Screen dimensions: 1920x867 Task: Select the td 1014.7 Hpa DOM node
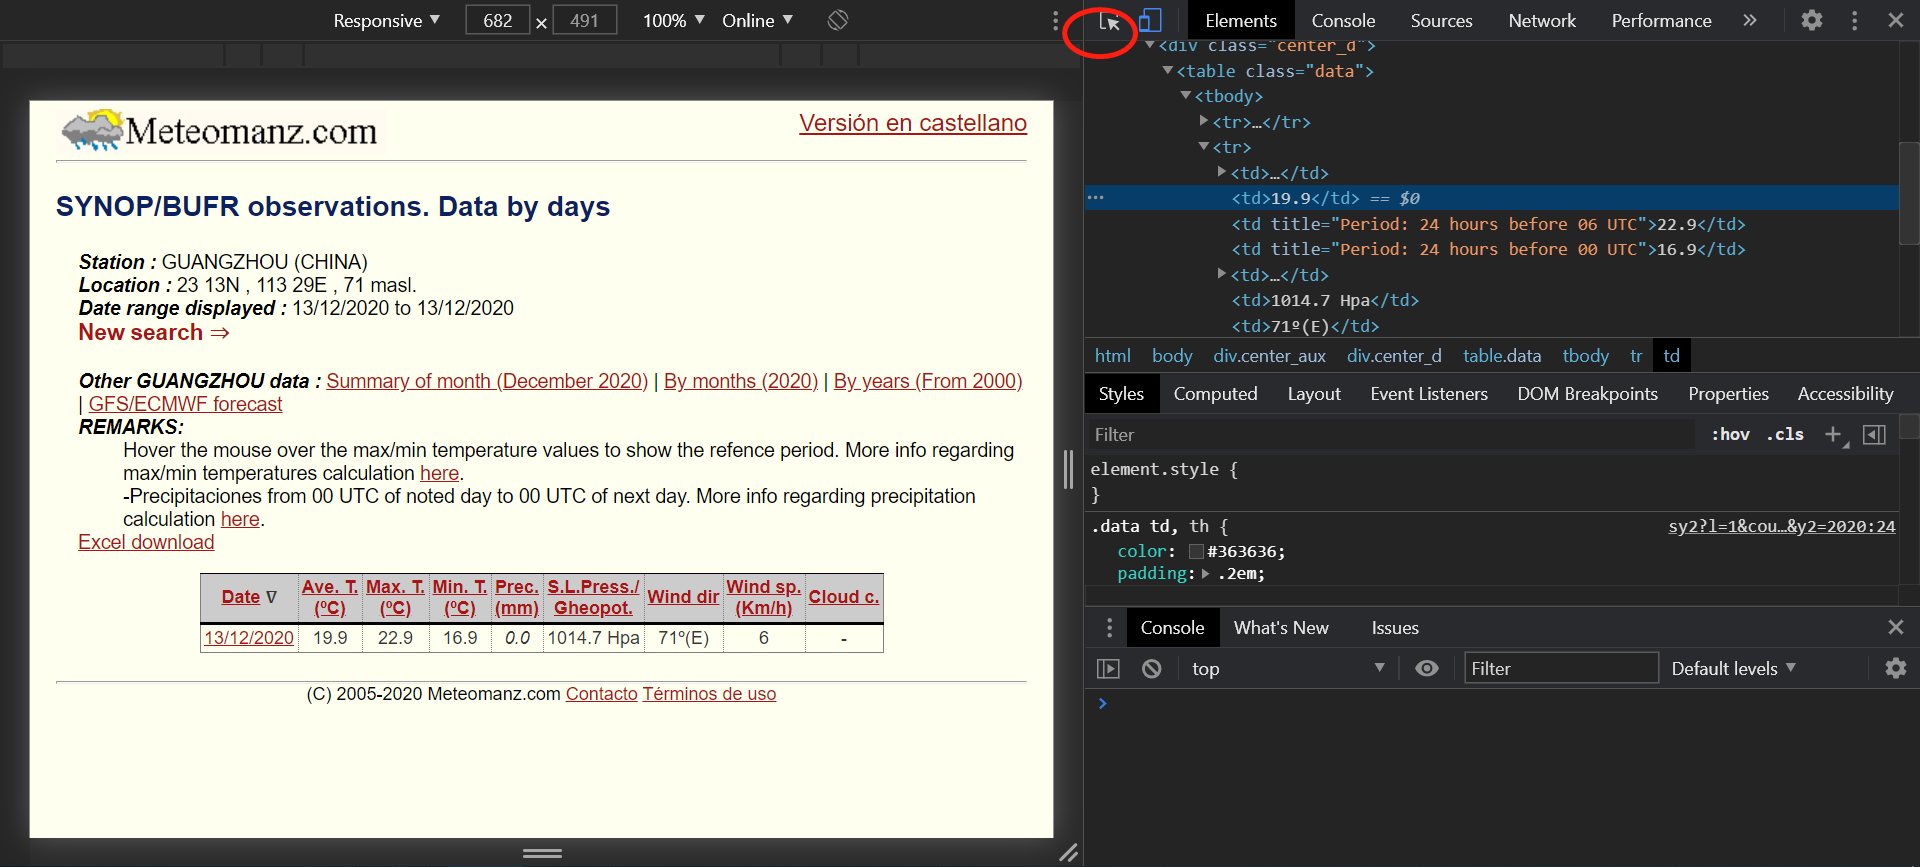coord(1325,300)
